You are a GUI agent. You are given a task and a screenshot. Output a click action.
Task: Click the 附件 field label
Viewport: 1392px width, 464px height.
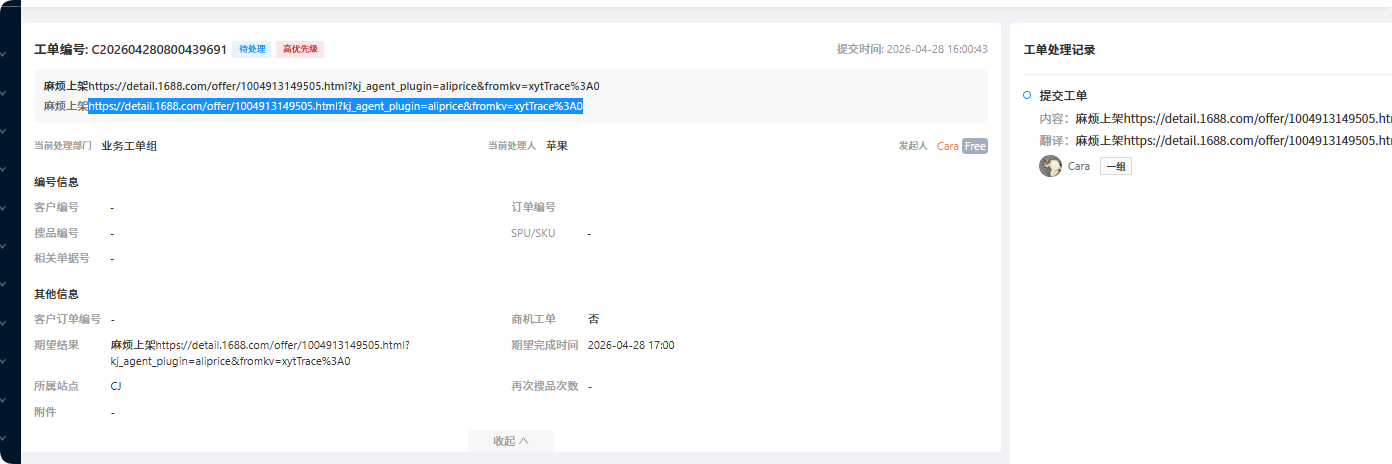pyautogui.click(x=45, y=412)
